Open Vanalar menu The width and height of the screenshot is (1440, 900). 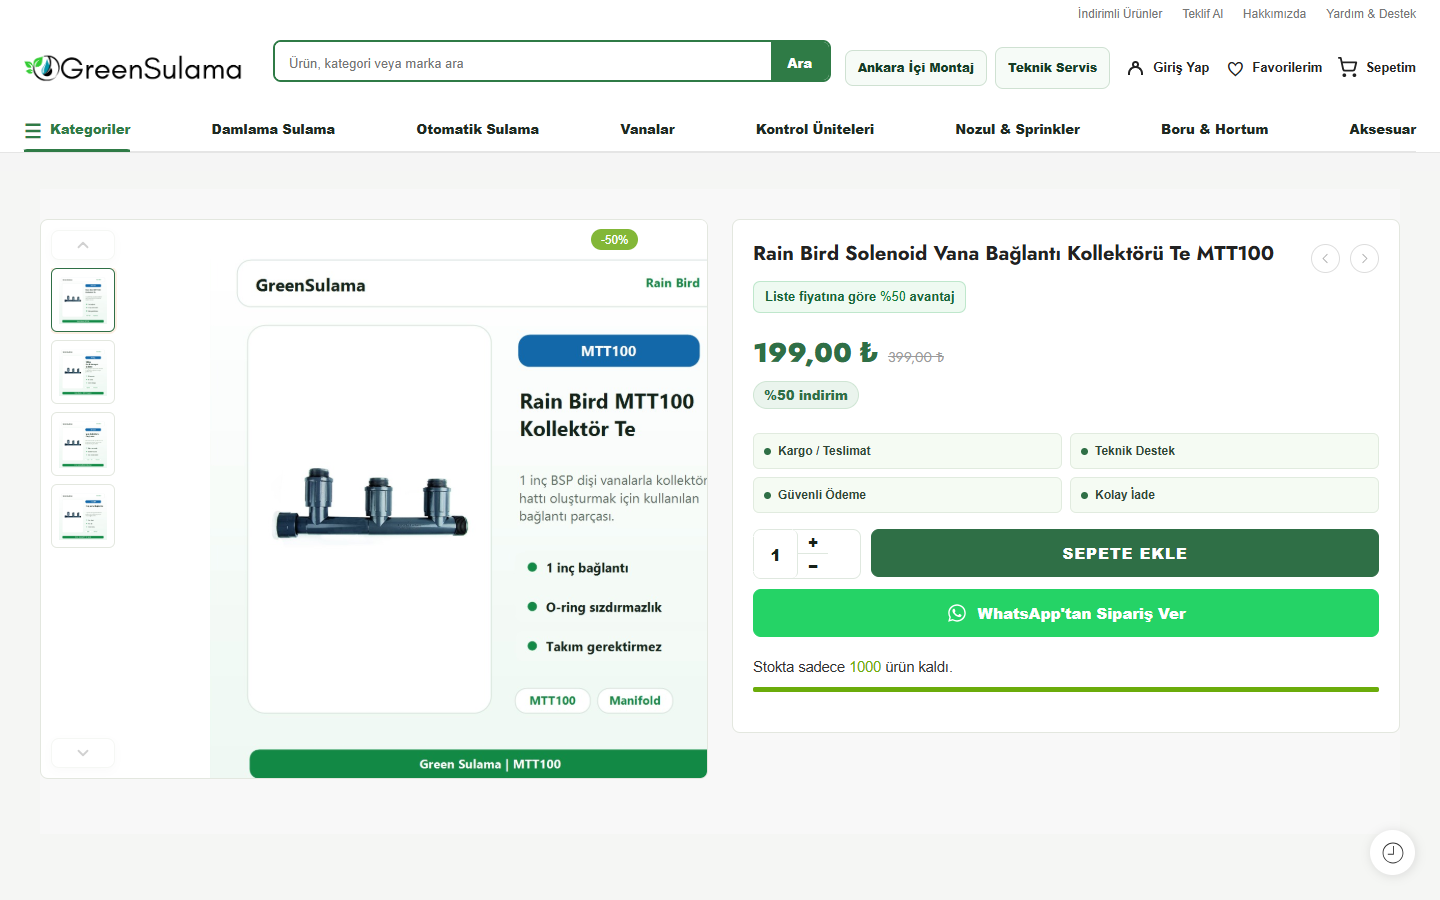click(x=647, y=130)
